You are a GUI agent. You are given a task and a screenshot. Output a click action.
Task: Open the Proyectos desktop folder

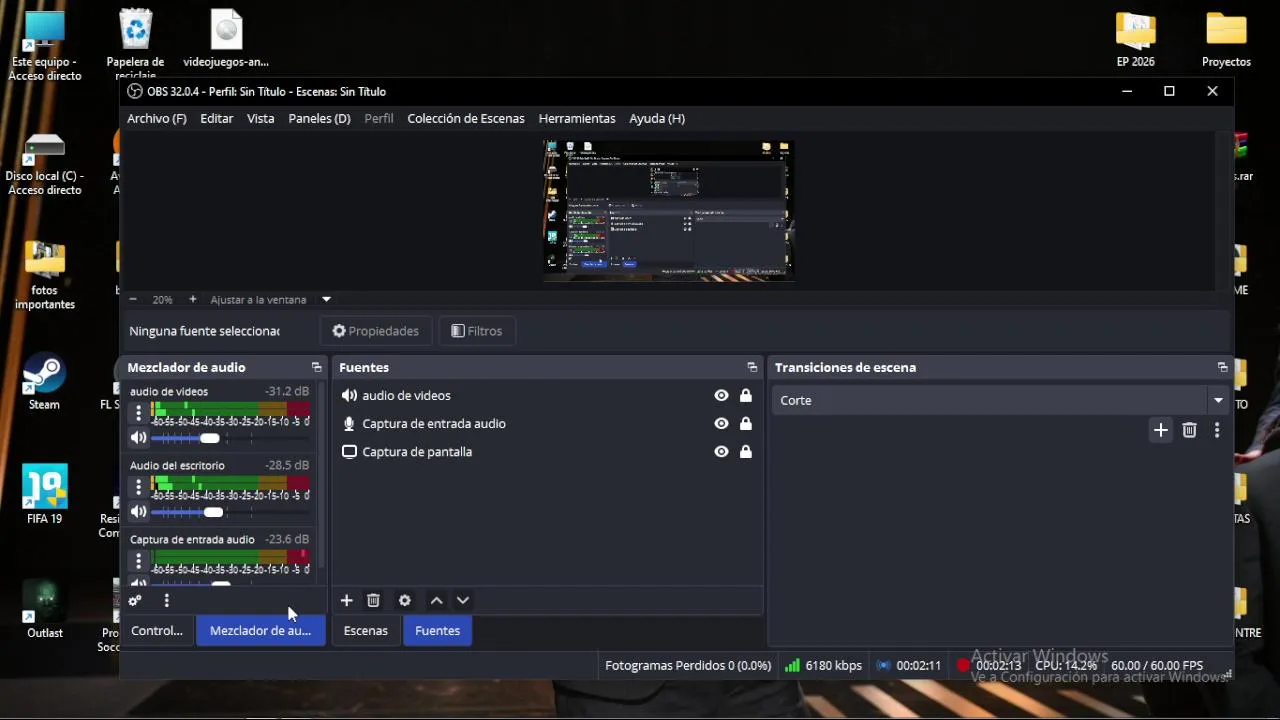pos(1226,40)
